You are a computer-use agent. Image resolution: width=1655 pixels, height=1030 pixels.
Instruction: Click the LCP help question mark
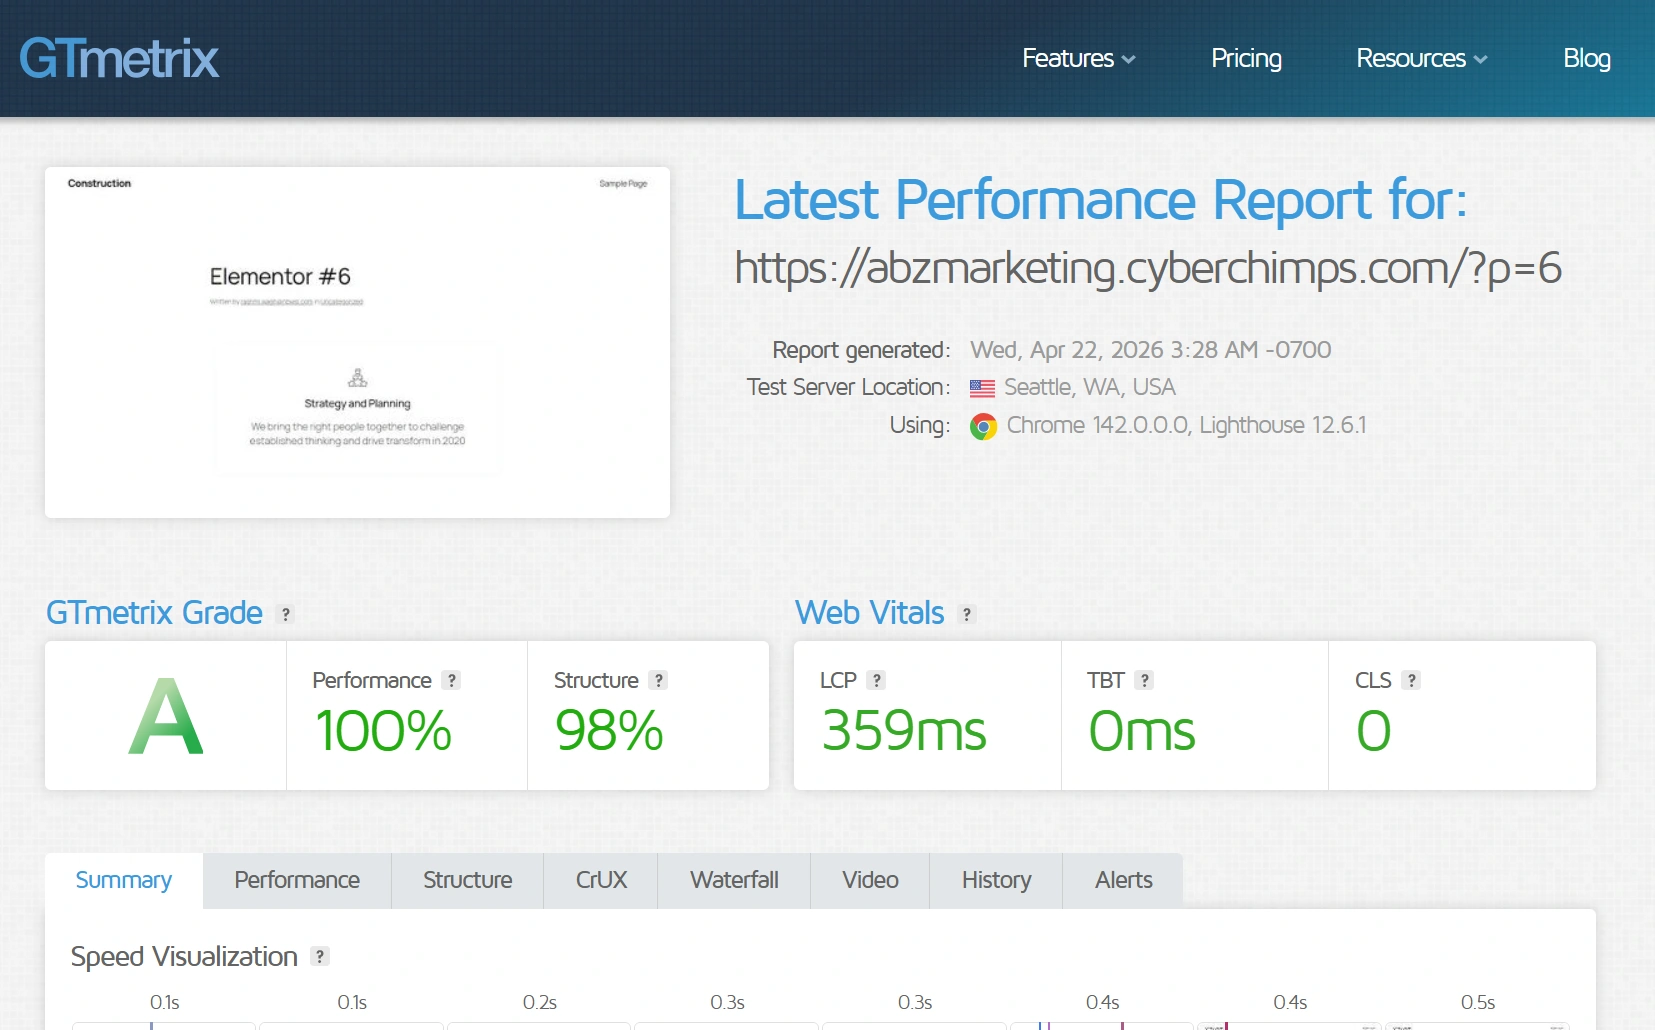point(877,680)
